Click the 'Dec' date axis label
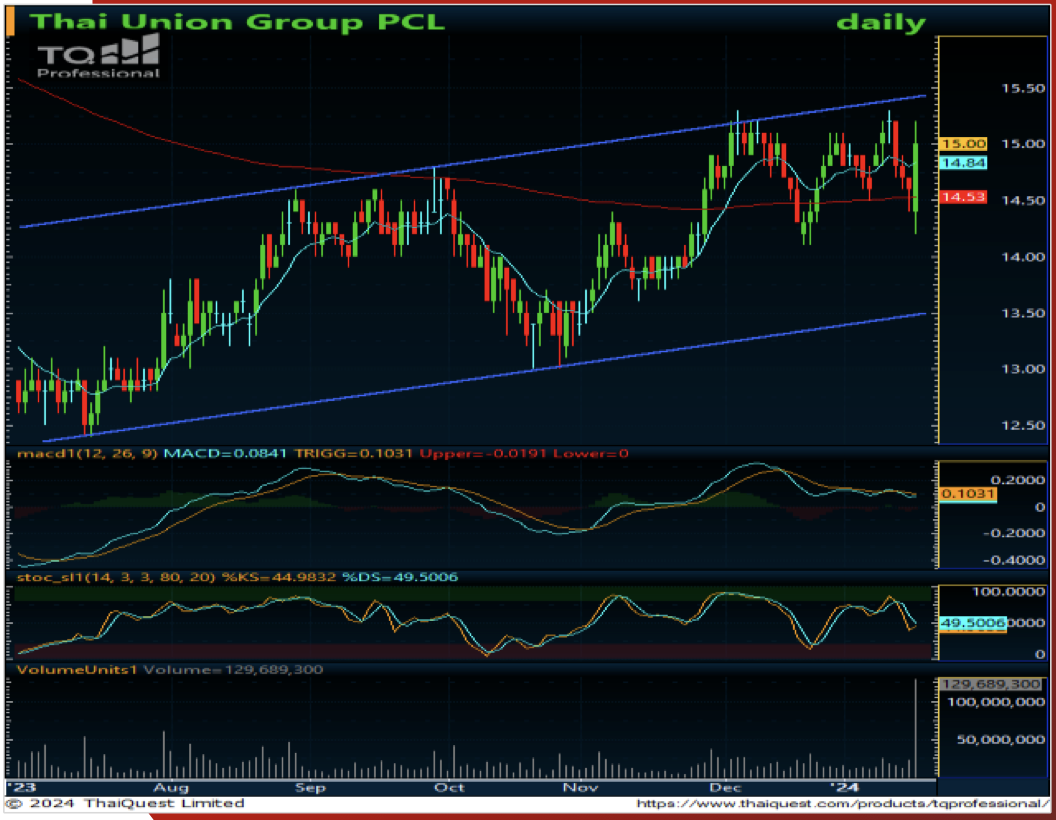 tap(725, 788)
